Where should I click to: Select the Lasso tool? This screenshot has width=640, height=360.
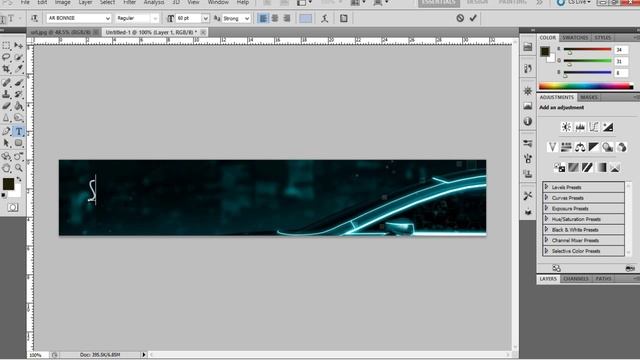[6, 58]
